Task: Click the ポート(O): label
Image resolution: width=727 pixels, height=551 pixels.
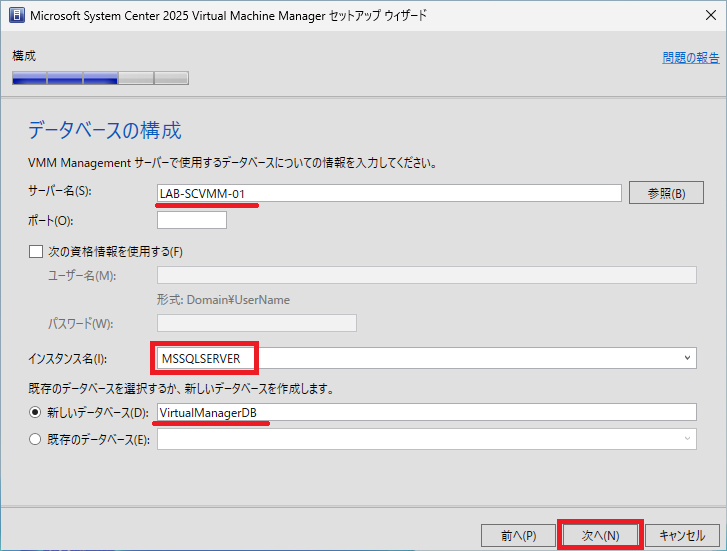Action: [51, 221]
